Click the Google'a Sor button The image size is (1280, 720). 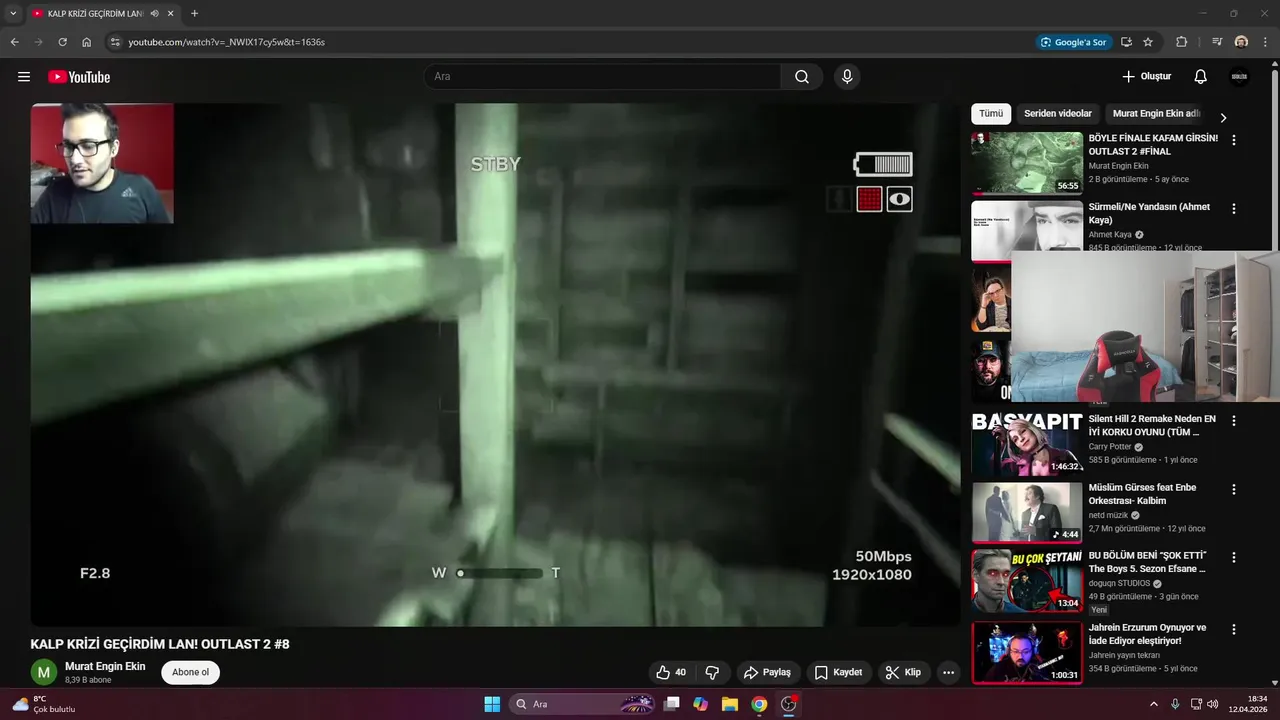(1074, 42)
